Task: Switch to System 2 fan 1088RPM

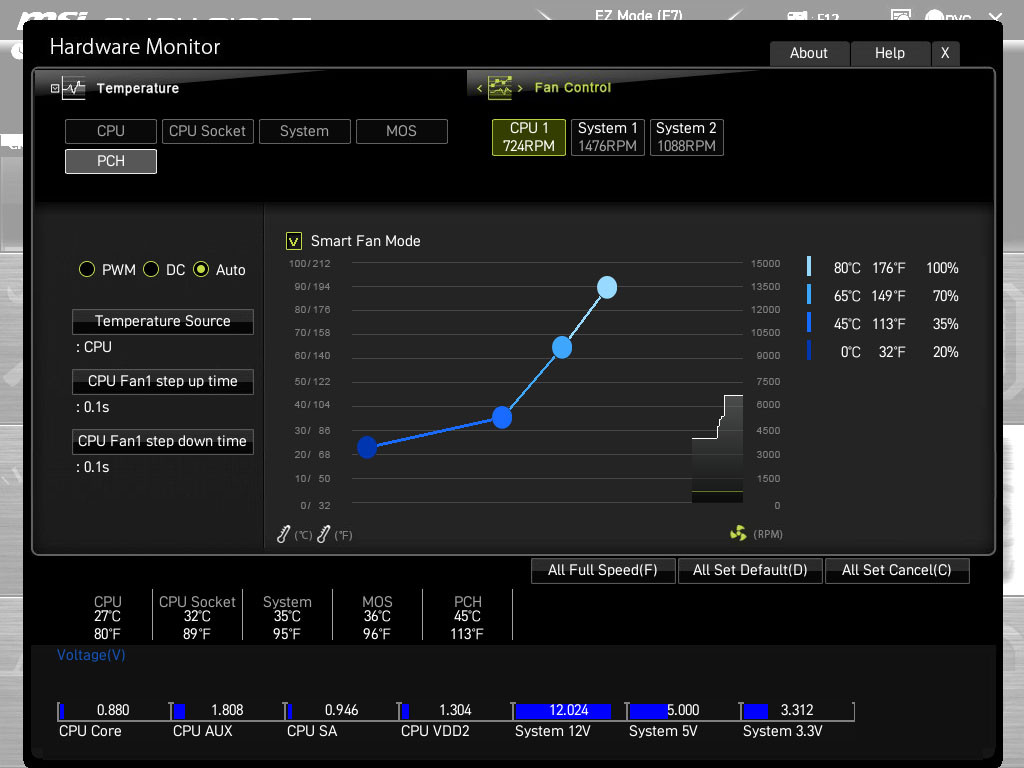Action: pyautogui.click(x=686, y=137)
